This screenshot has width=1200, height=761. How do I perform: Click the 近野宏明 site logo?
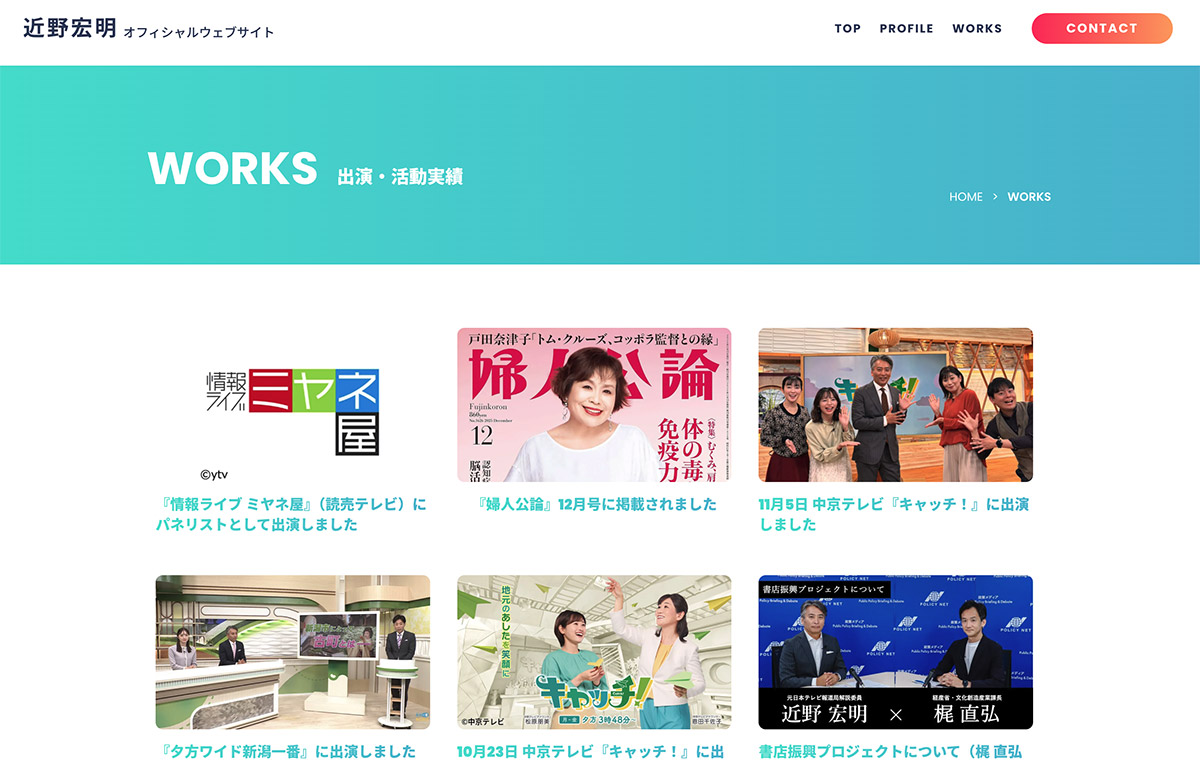(70, 29)
